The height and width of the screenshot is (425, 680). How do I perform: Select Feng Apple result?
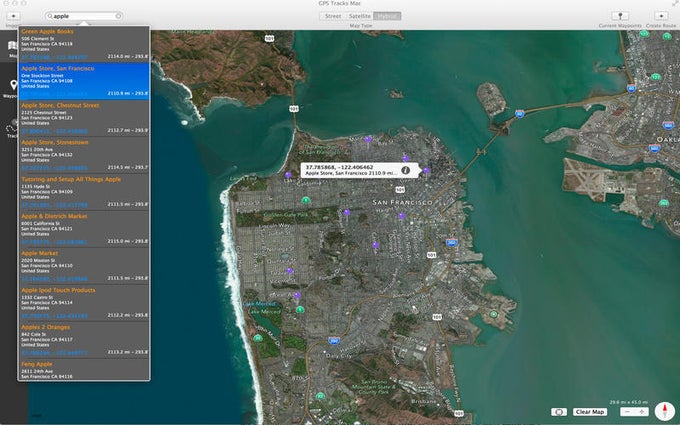(x=84, y=369)
